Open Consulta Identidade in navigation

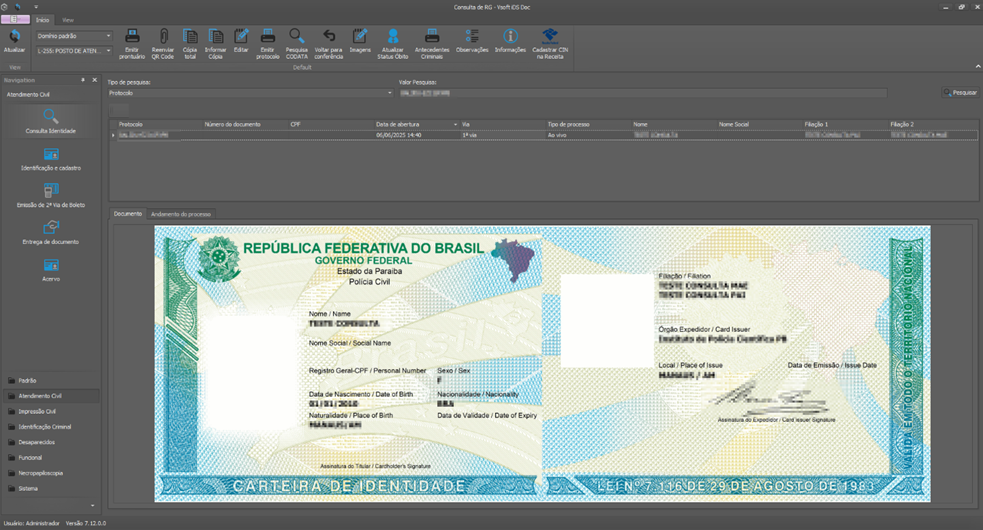pos(51,122)
